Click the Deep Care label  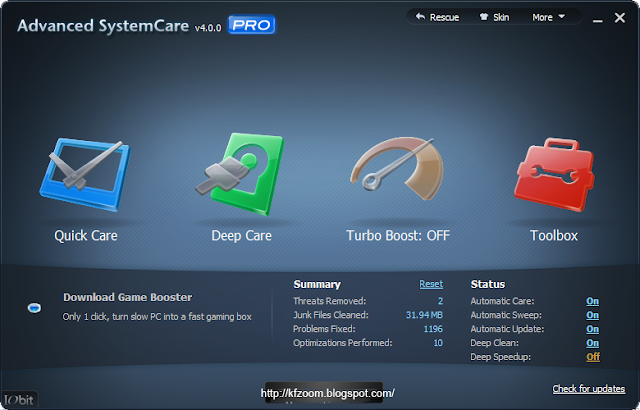click(241, 235)
